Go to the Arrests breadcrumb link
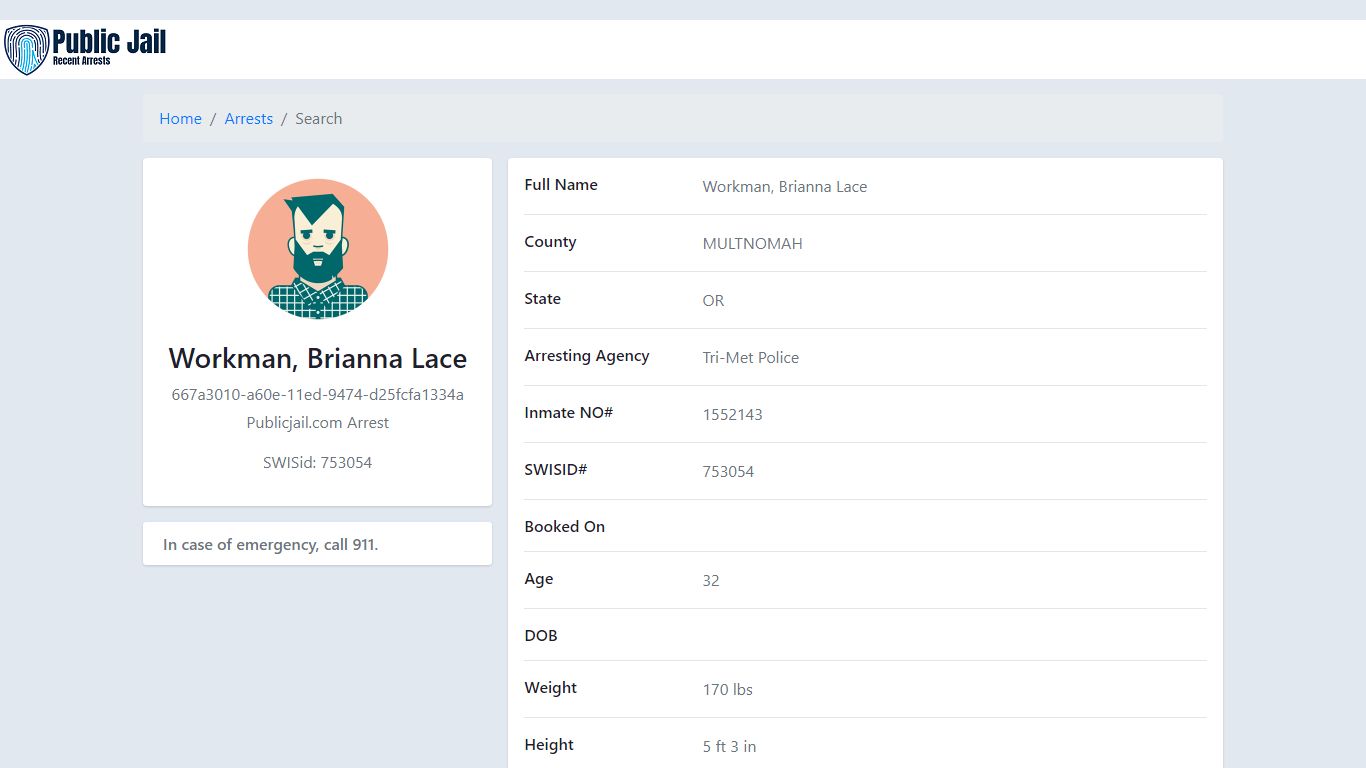The height and width of the screenshot is (768, 1366). coord(248,118)
